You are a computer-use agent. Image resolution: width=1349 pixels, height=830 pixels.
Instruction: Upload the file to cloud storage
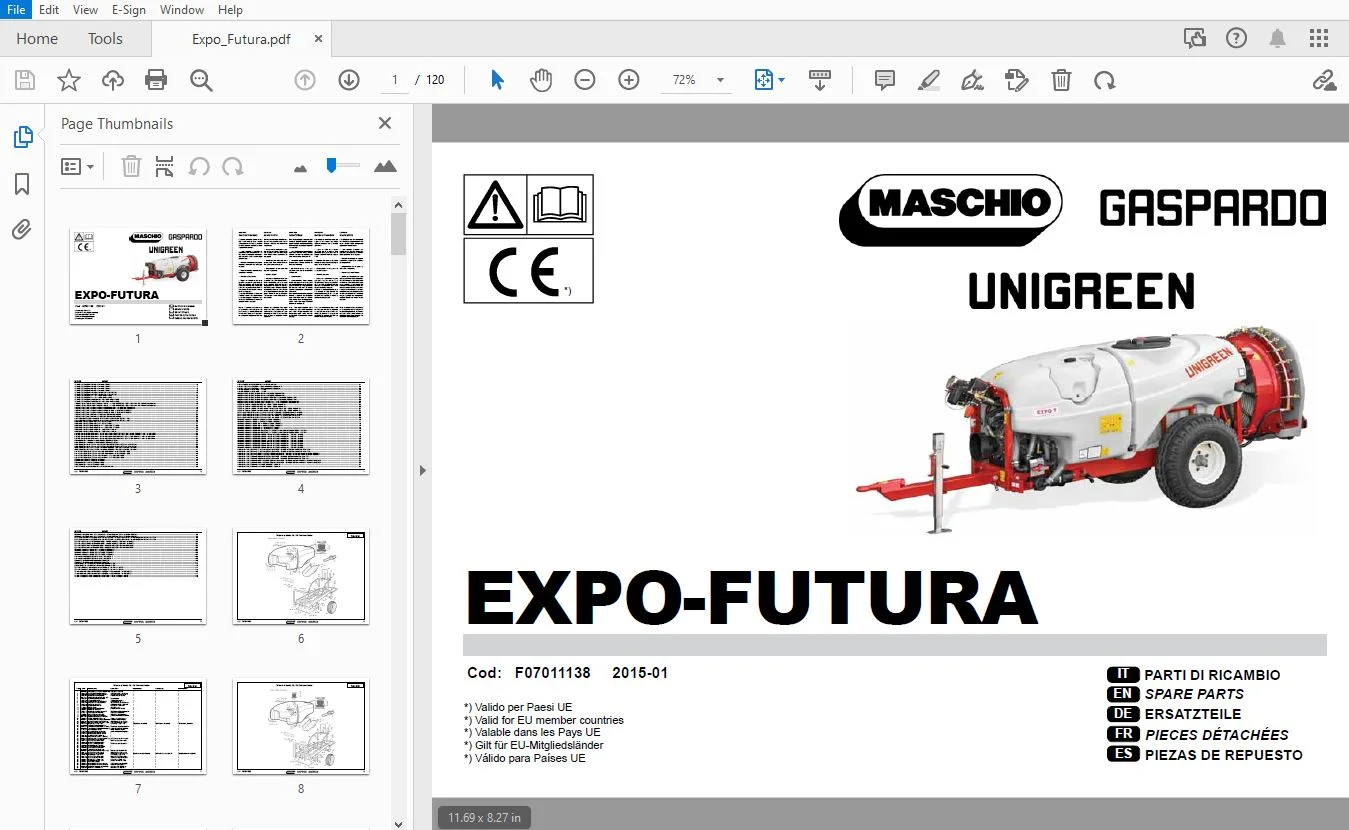(113, 80)
